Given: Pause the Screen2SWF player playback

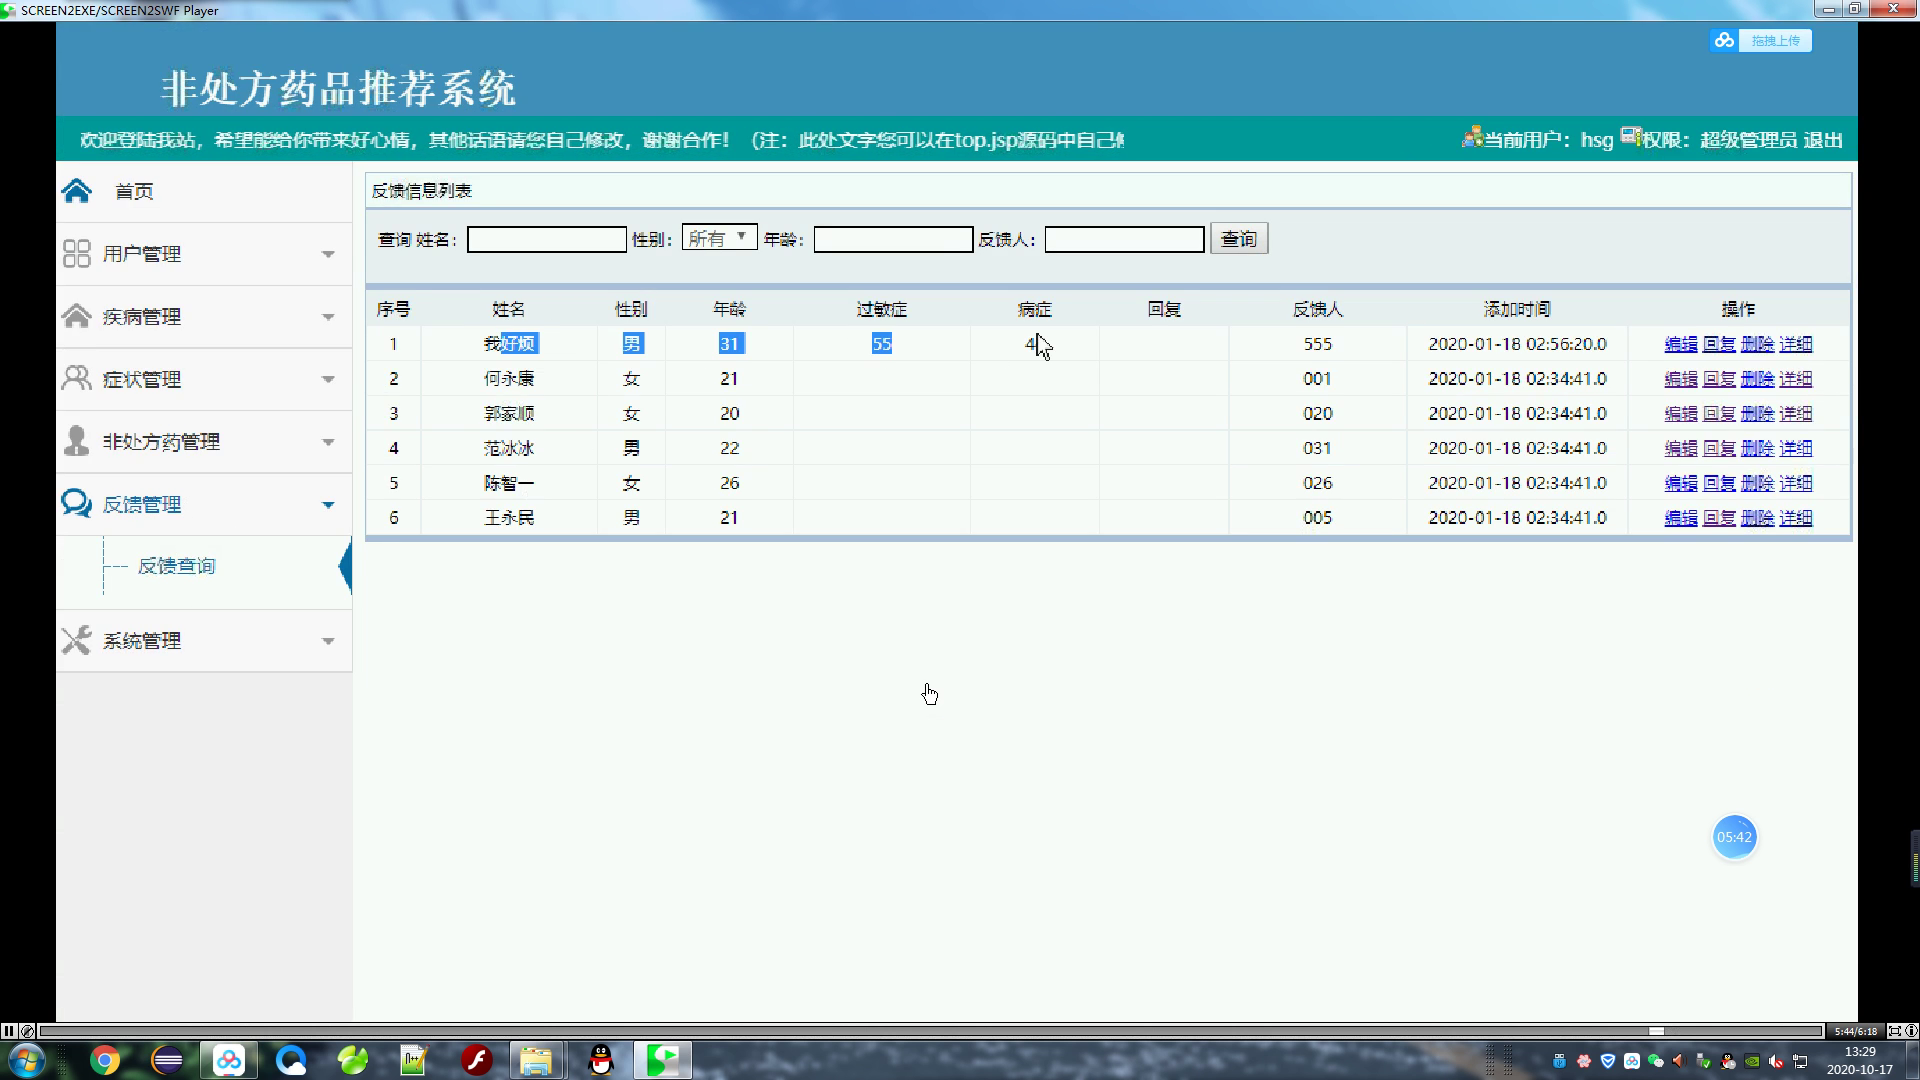Looking at the screenshot, I should 9,1031.
